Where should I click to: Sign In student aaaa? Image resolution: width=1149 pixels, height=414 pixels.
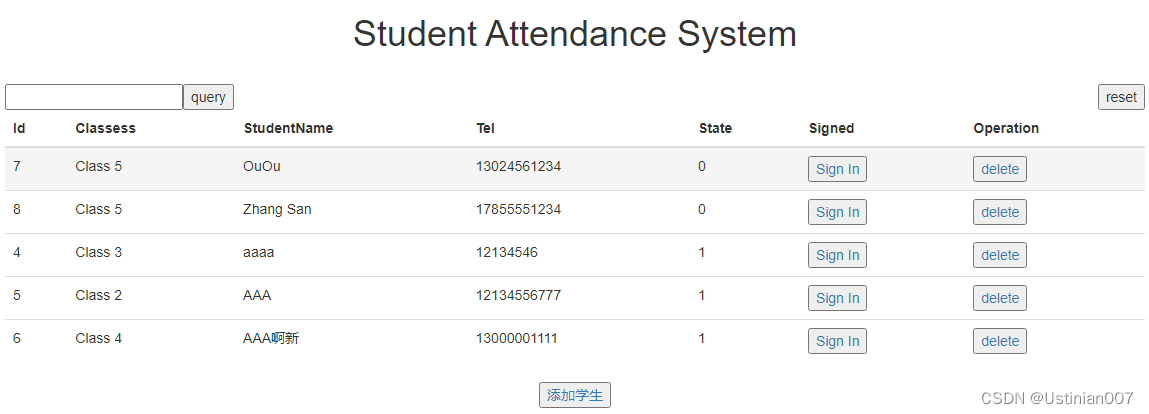pos(838,255)
